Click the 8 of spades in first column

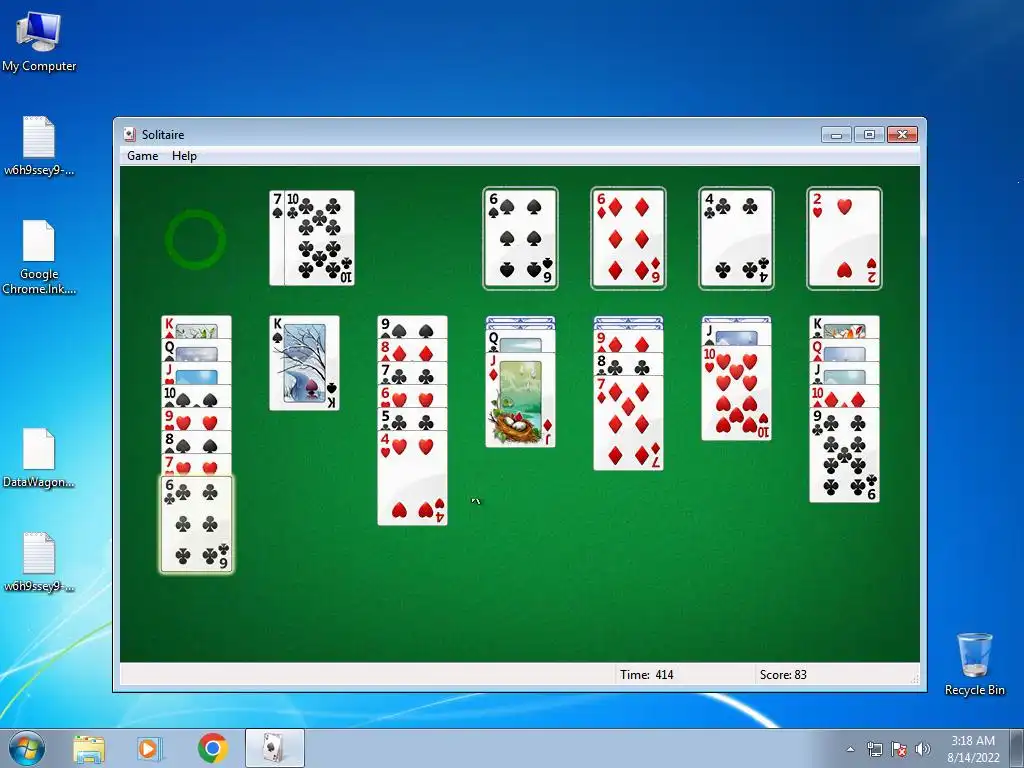pyautogui.click(x=197, y=442)
